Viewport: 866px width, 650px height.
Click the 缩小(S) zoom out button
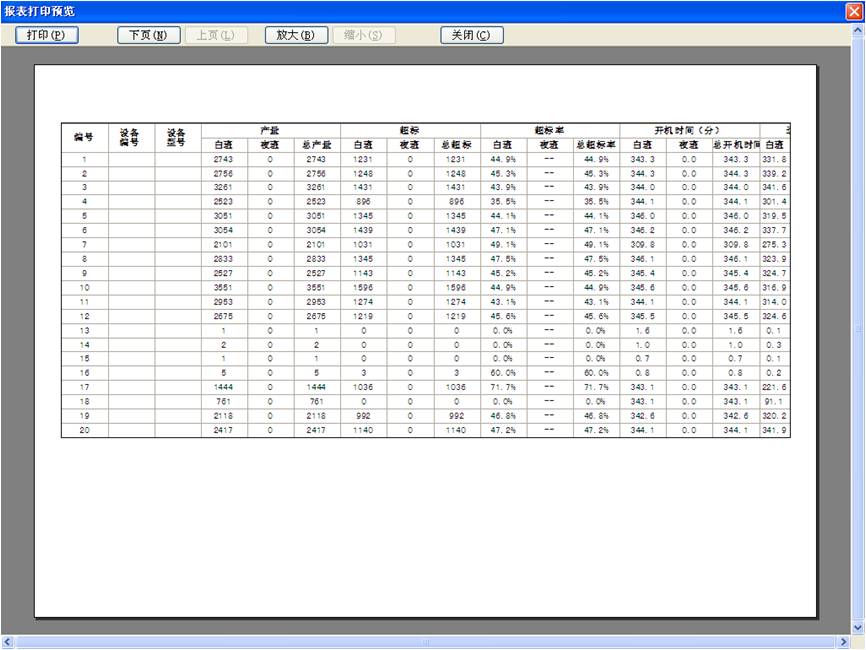363,35
